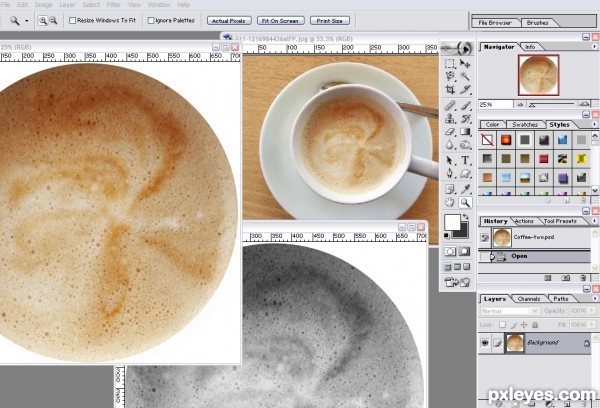Select the Rectangular Marquee tool
This screenshot has width=600, height=408.
click(450, 64)
